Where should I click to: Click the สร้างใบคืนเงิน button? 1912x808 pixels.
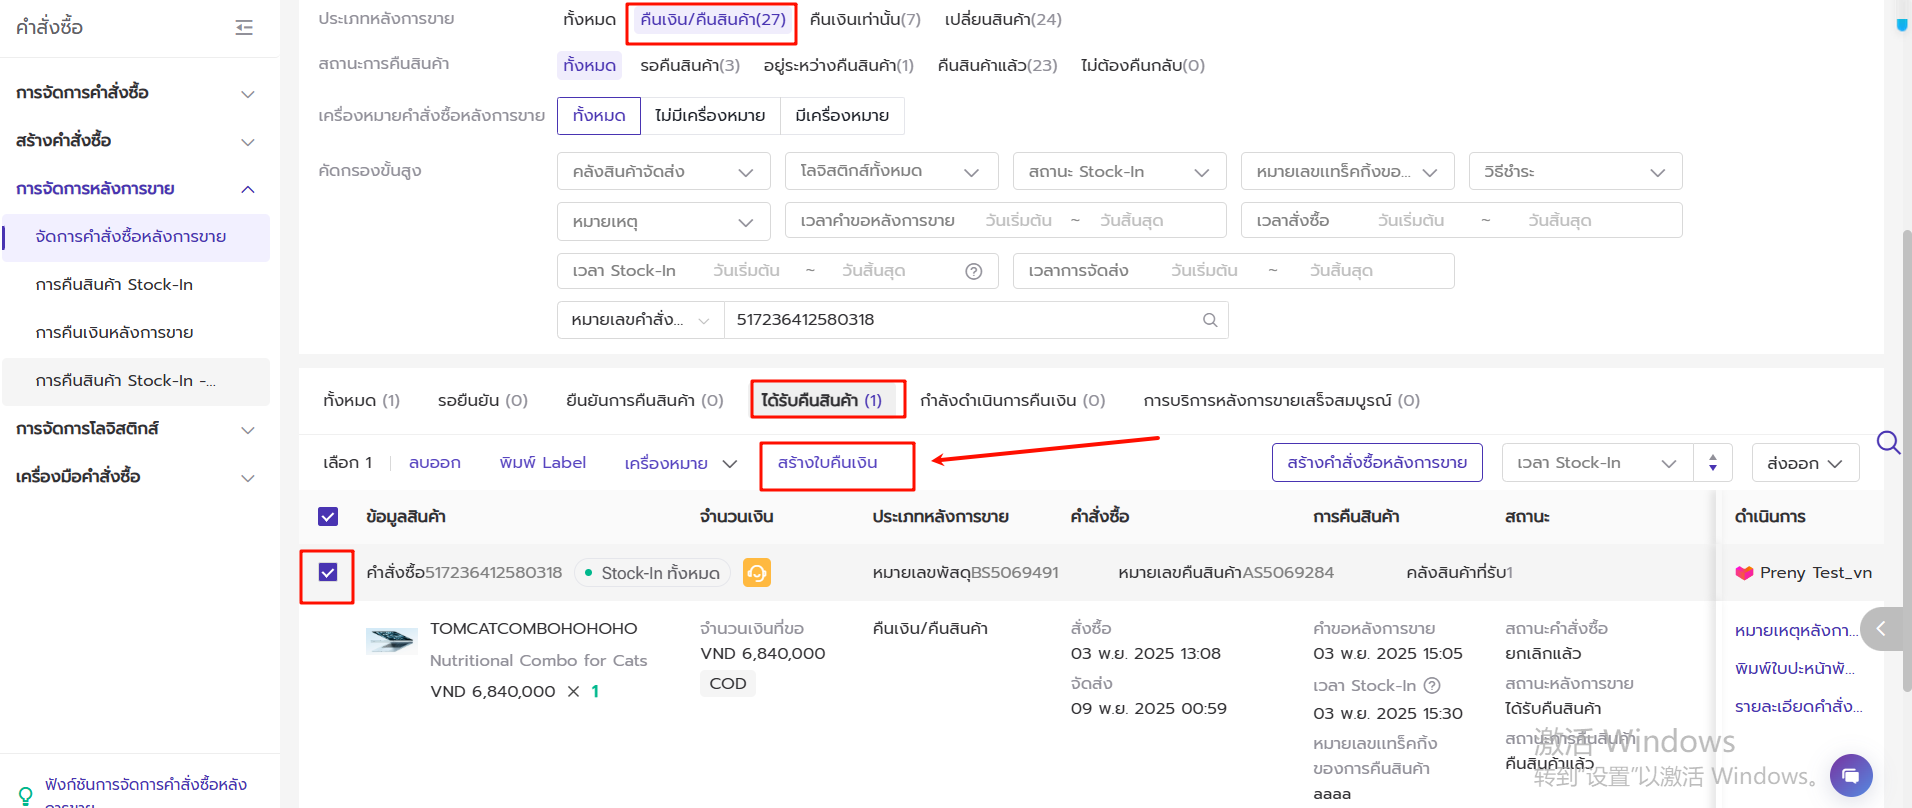click(x=827, y=463)
